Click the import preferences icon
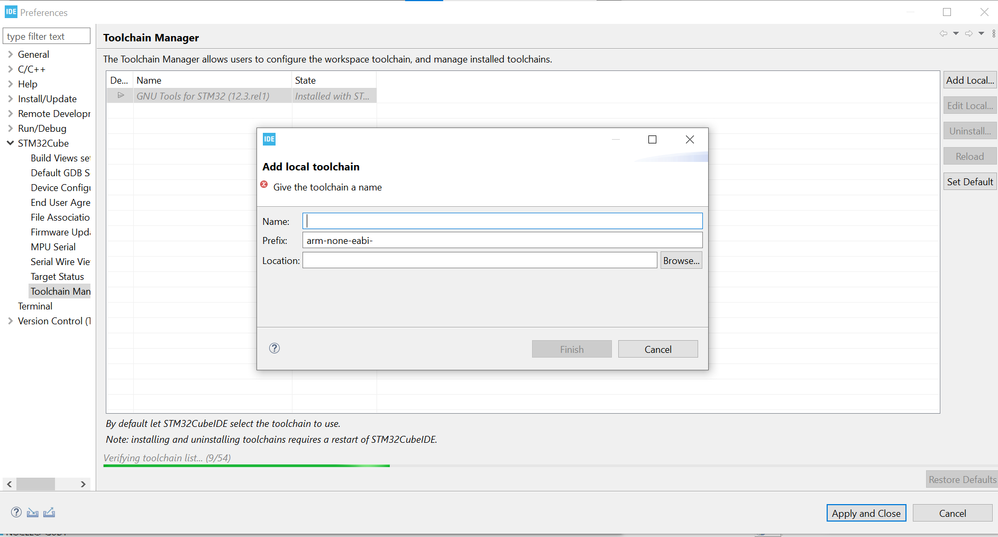The image size is (998, 537). (32, 512)
